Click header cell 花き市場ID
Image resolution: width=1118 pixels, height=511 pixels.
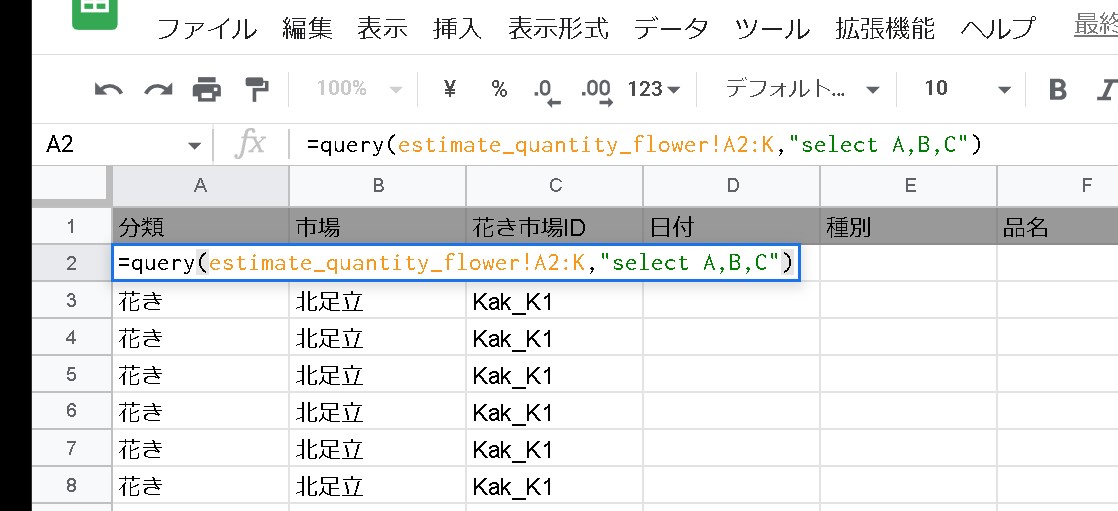(555, 227)
